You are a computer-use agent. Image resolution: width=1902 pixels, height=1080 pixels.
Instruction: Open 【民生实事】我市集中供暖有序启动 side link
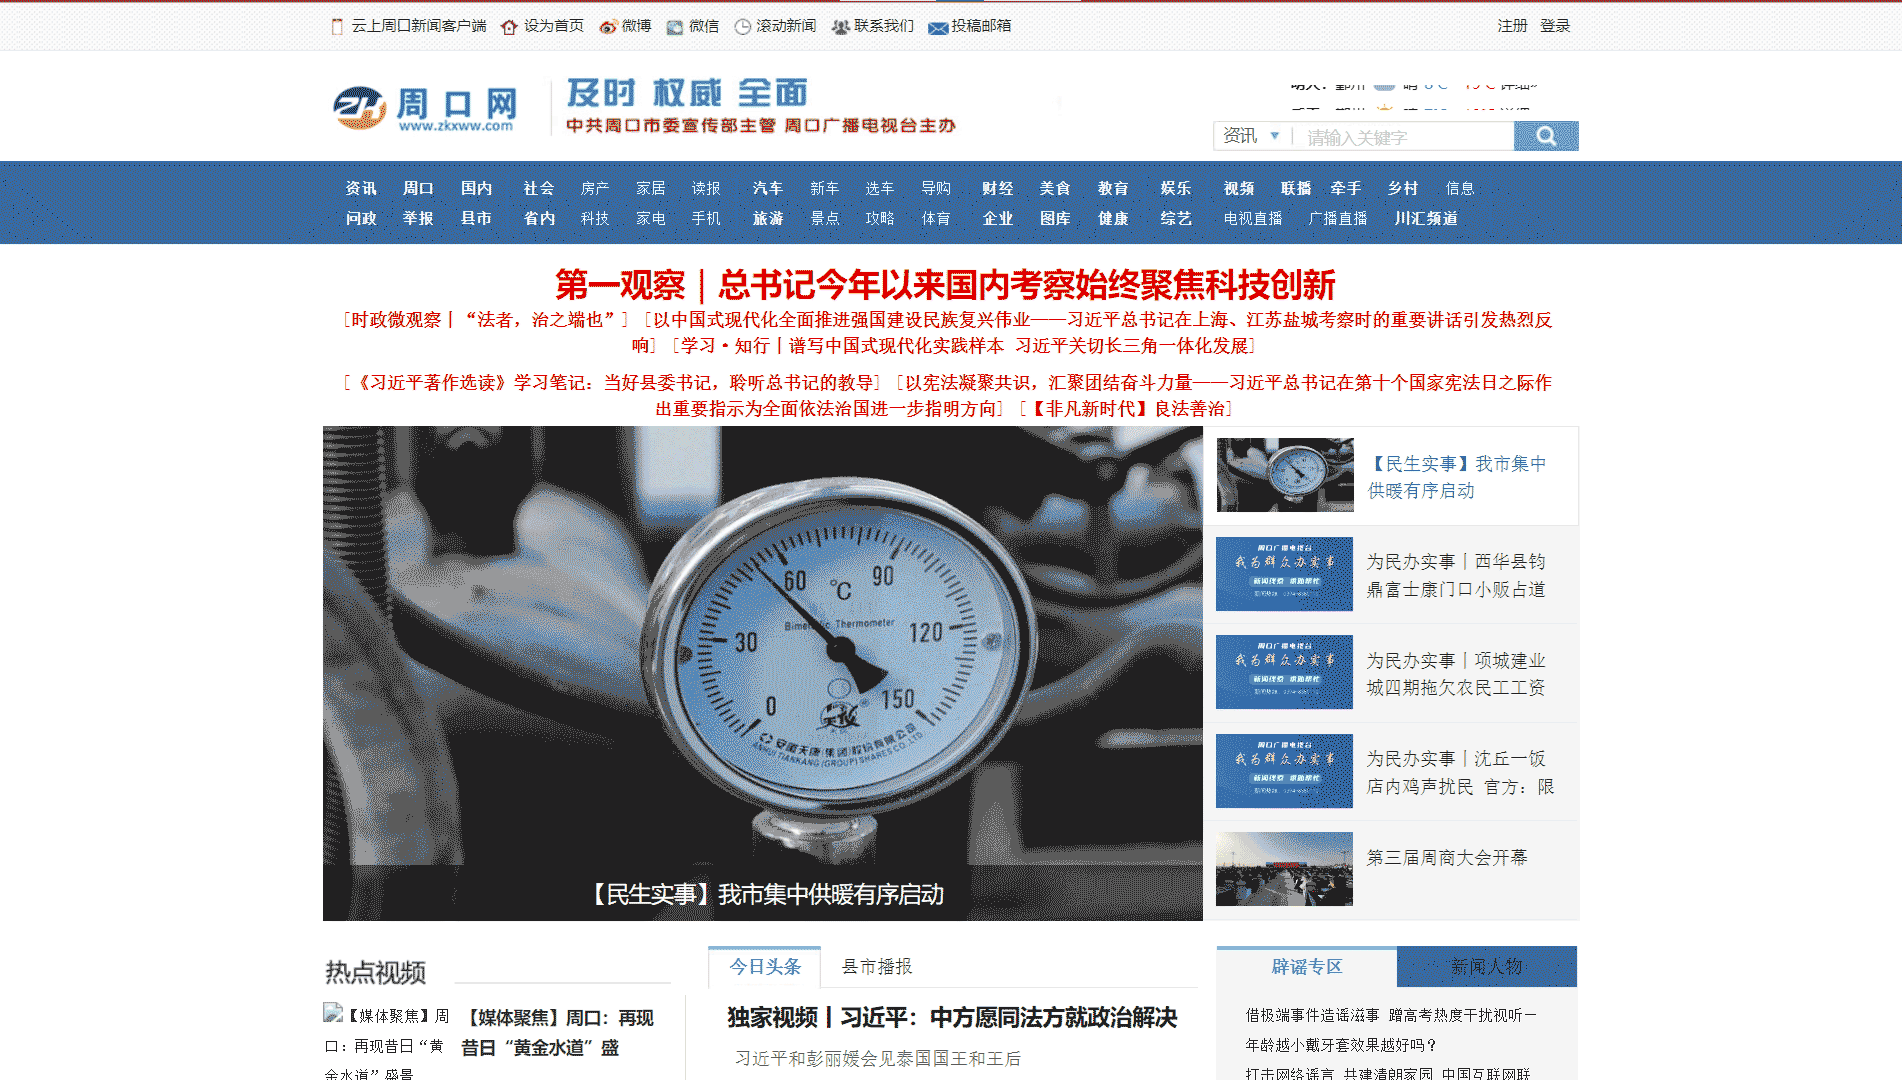click(1458, 477)
